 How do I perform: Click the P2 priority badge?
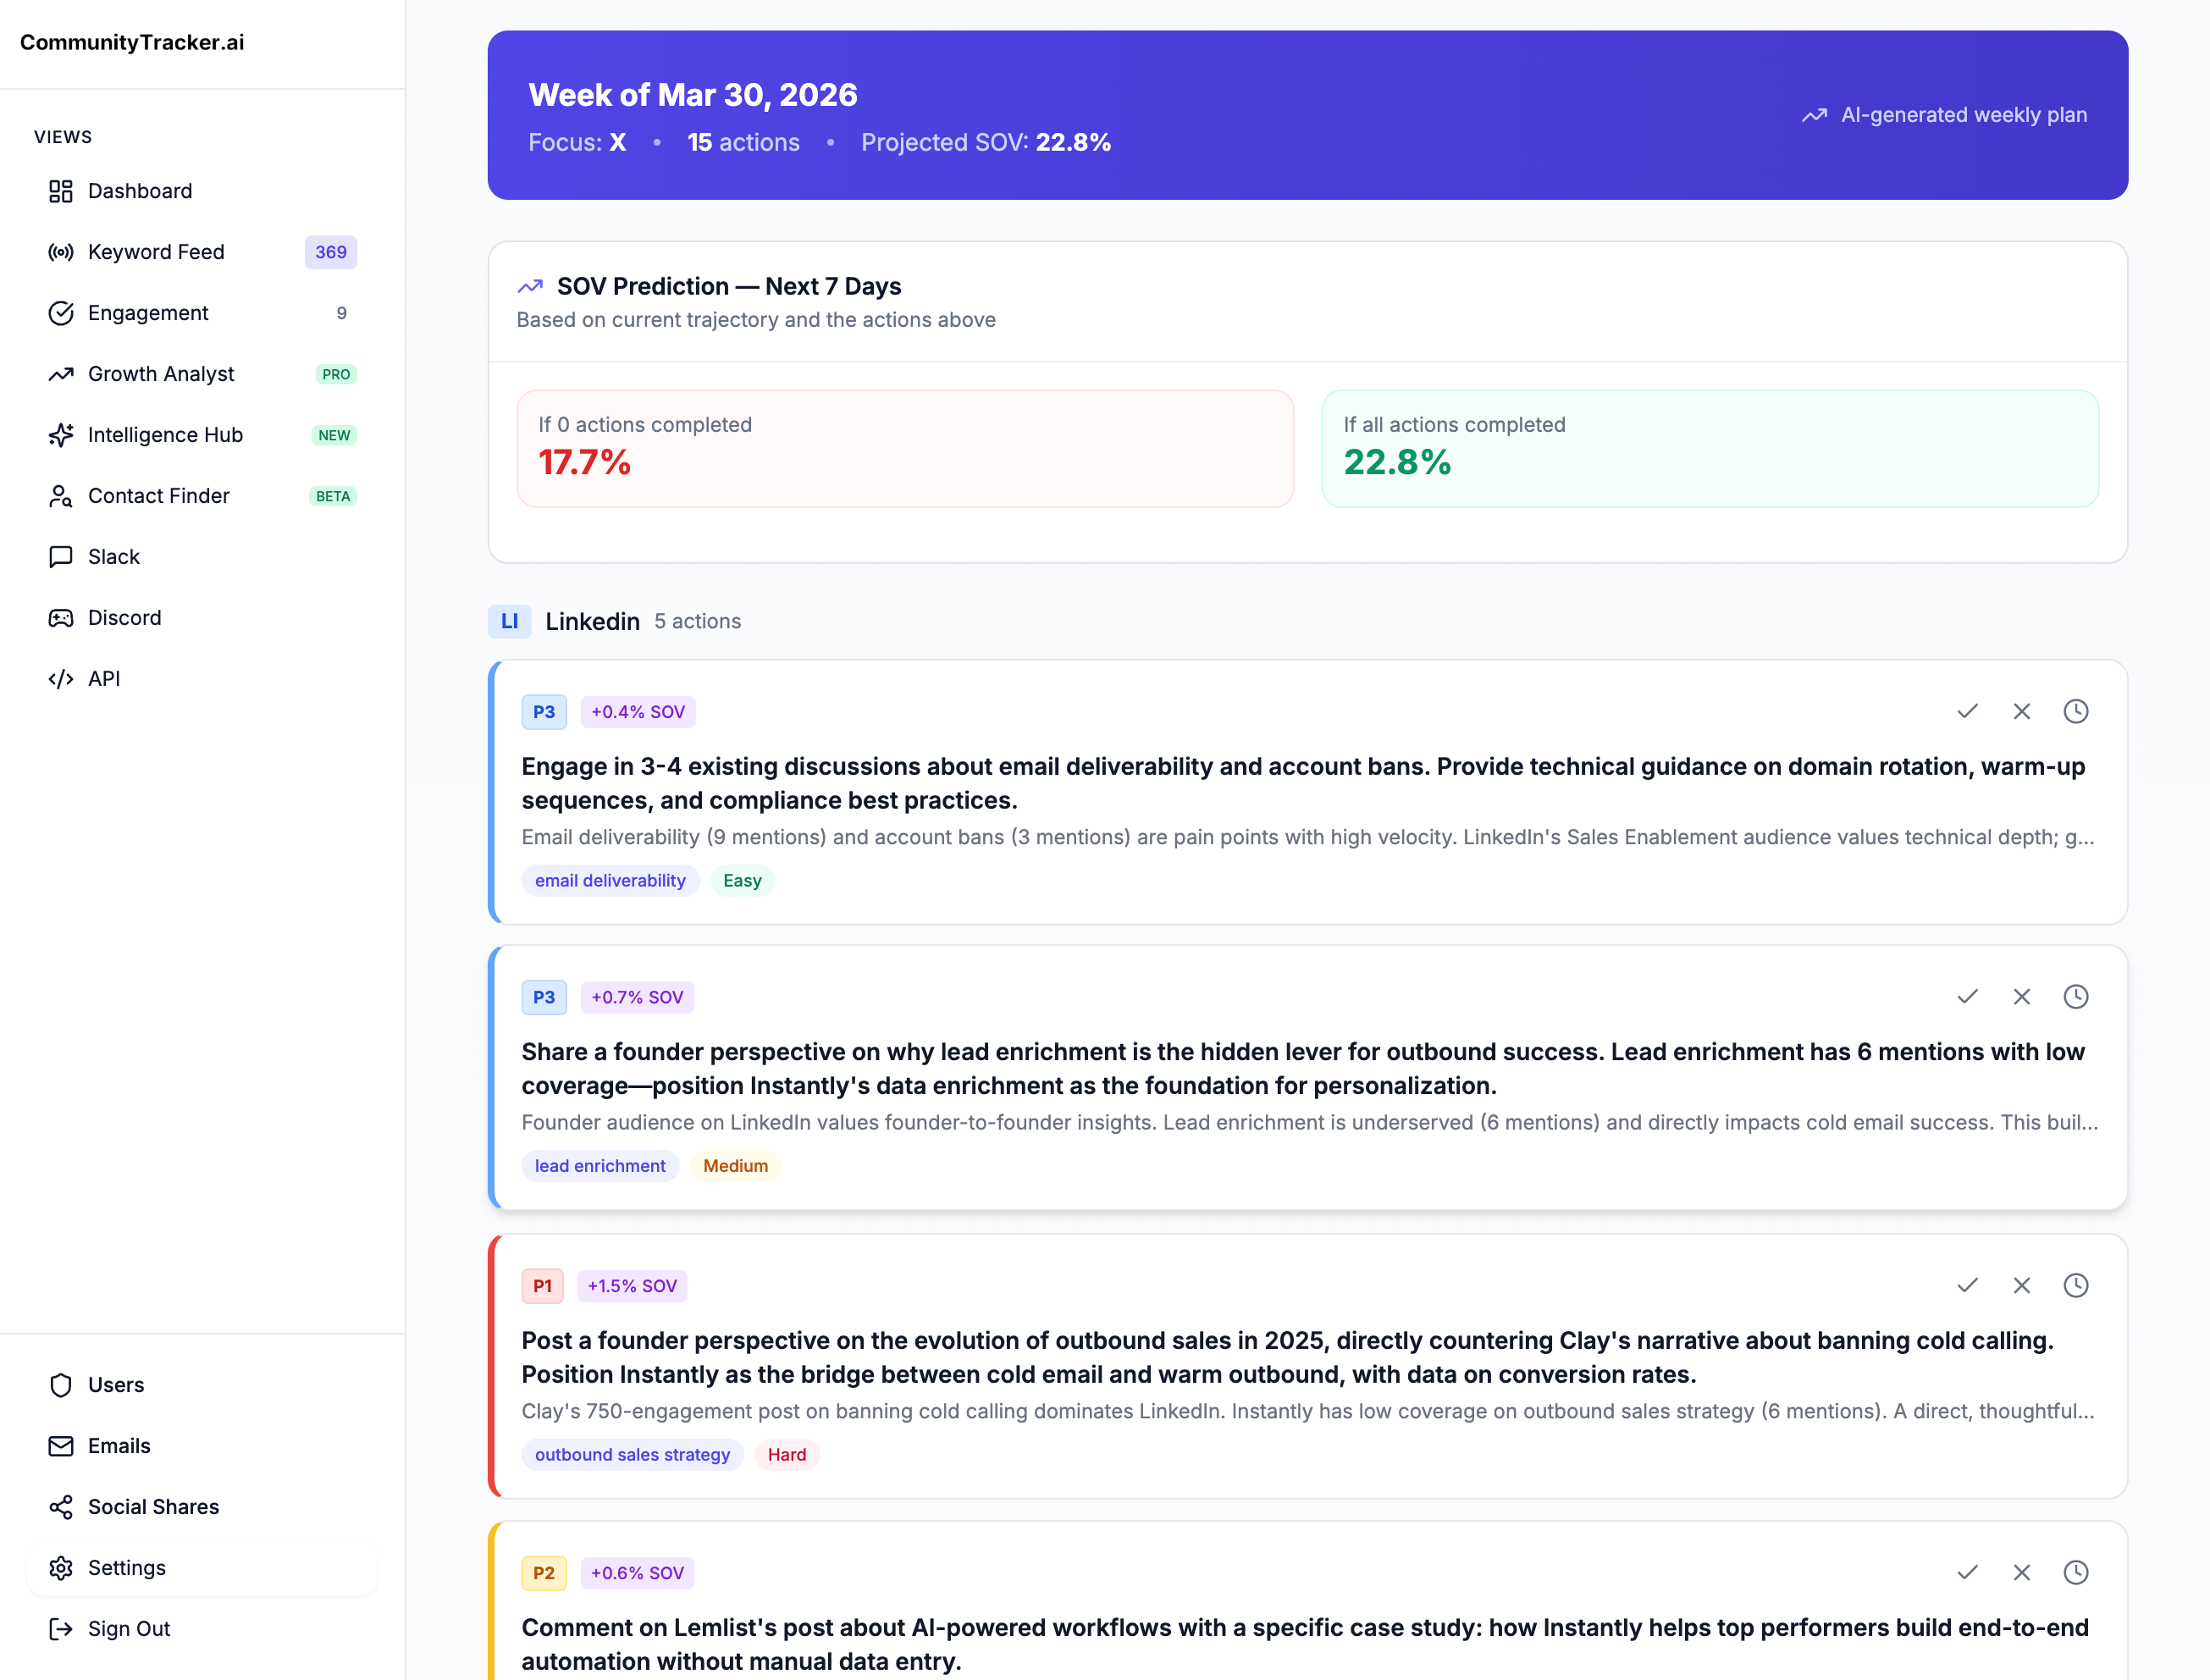tap(544, 1573)
